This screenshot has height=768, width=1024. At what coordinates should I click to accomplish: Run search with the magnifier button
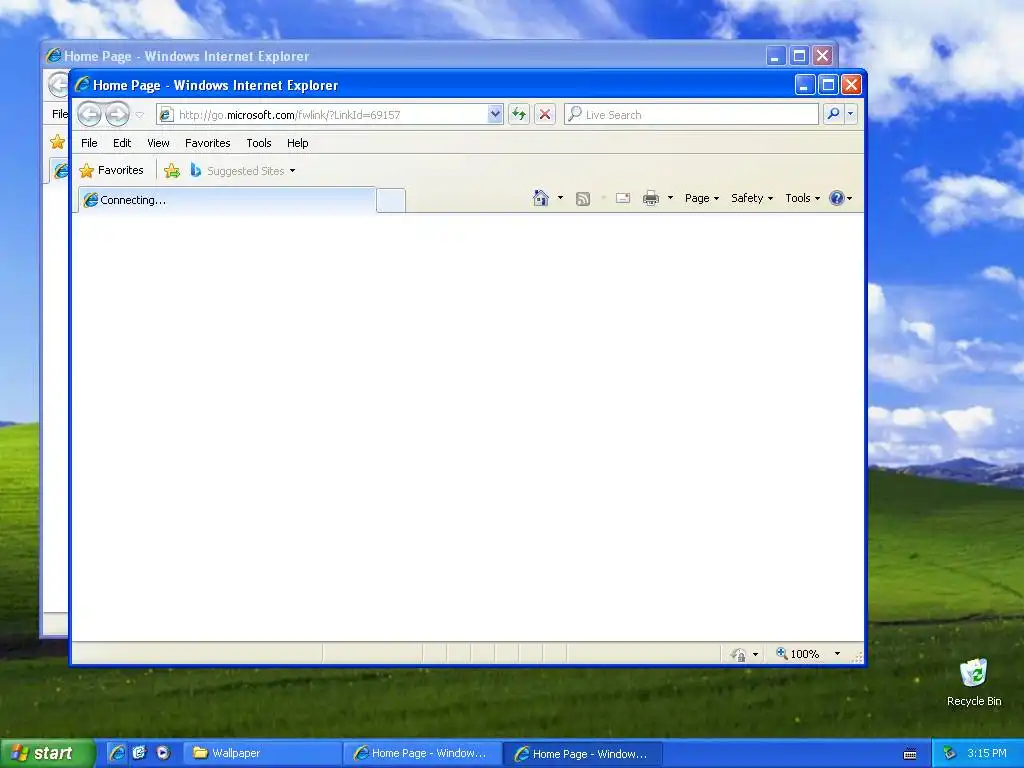coord(833,114)
